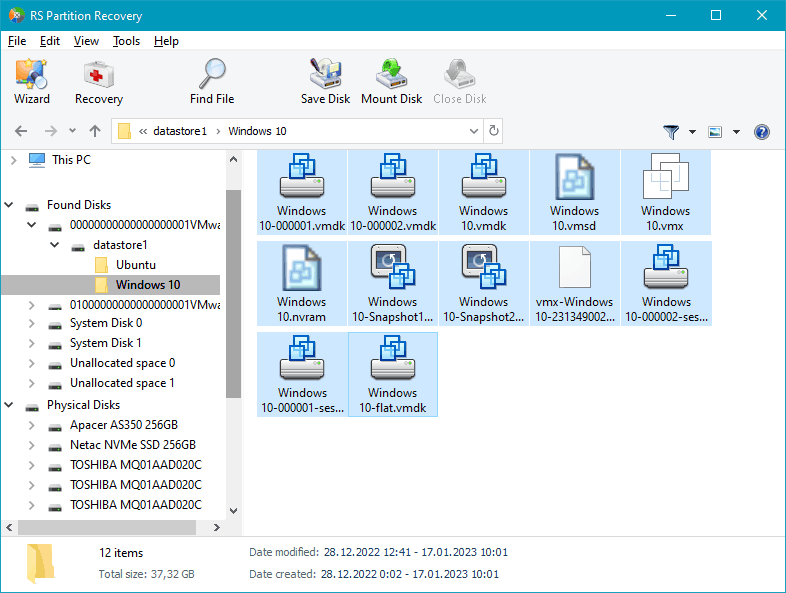Select the Windows 10.vmsd file

pos(574,192)
